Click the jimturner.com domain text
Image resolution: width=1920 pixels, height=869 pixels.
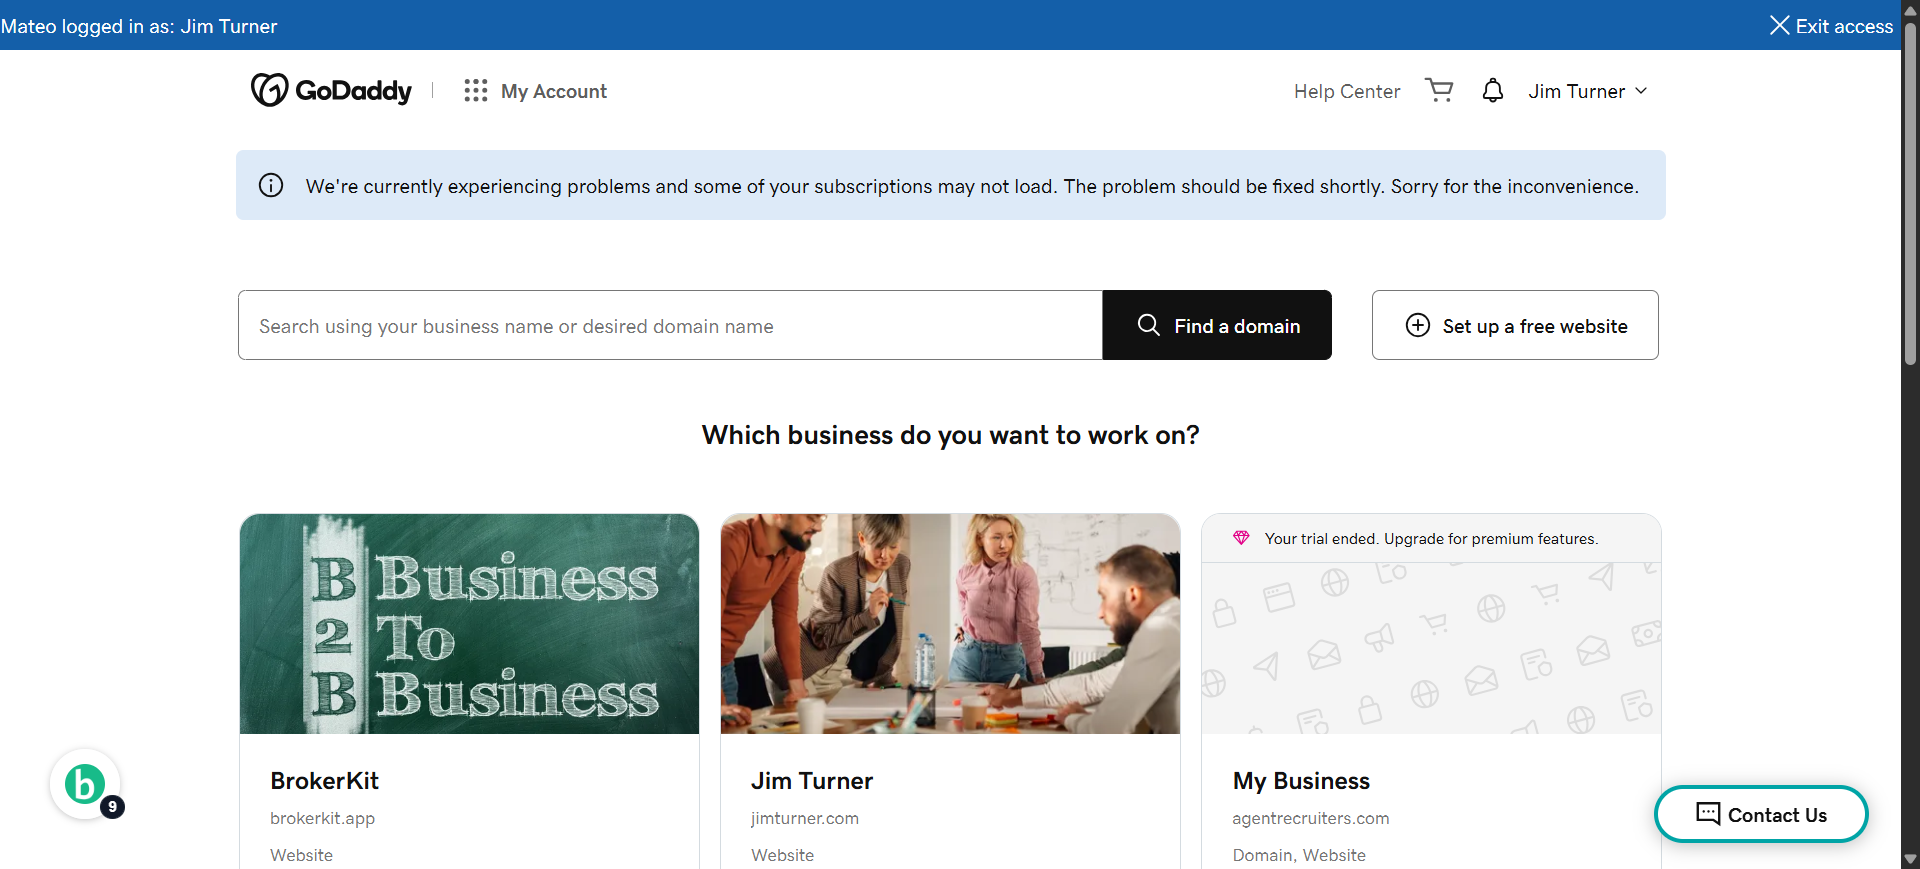(x=805, y=818)
